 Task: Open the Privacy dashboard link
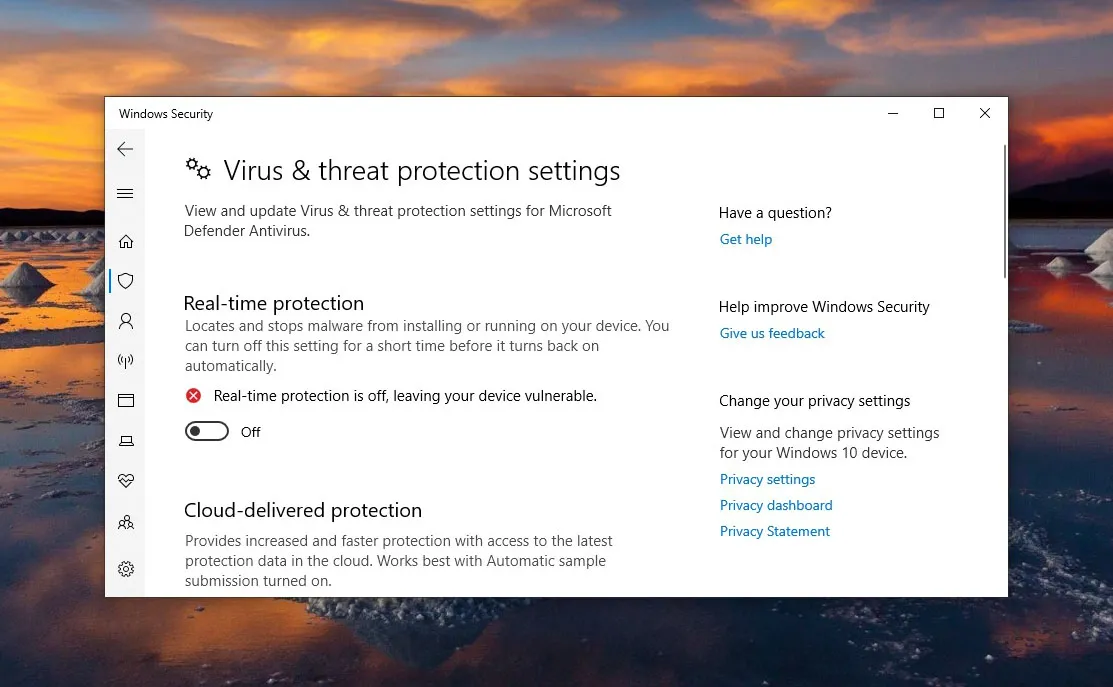click(776, 505)
